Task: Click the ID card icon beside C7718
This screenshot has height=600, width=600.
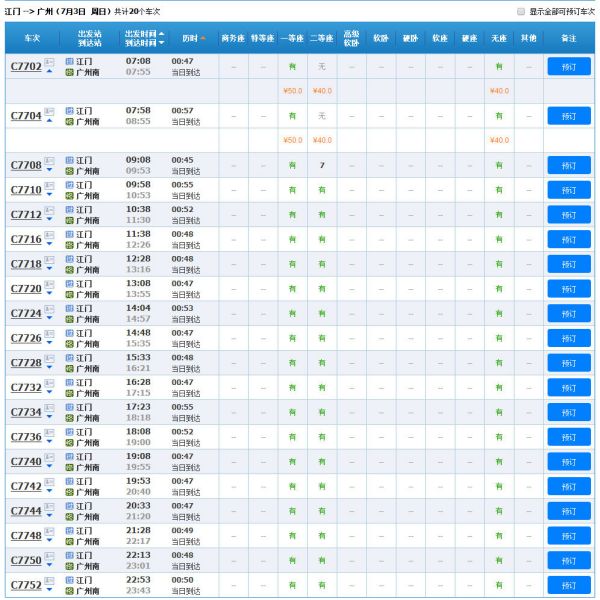Action: 49,259
